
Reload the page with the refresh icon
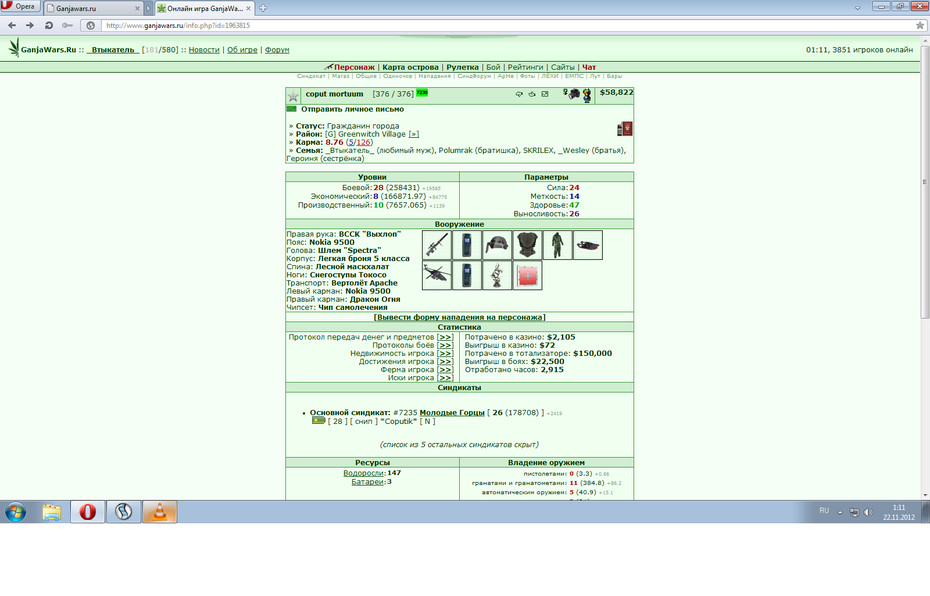(49, 26)
